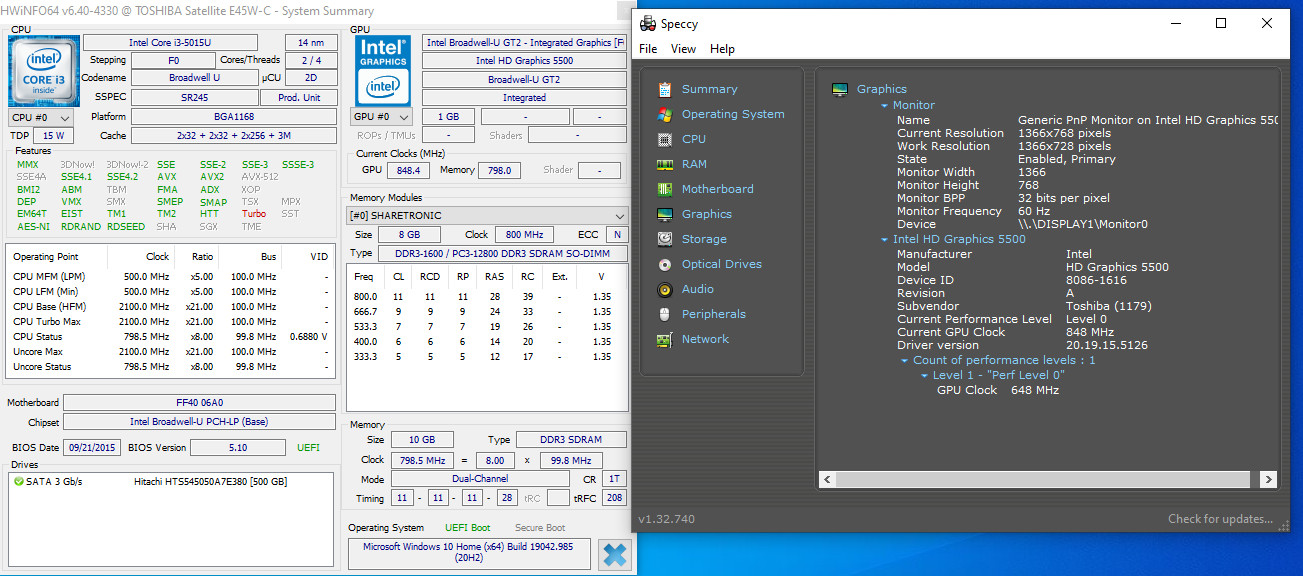Click the Uncore Status row
The width and height of the screenshot is (1303, 576).
[170, 367]
